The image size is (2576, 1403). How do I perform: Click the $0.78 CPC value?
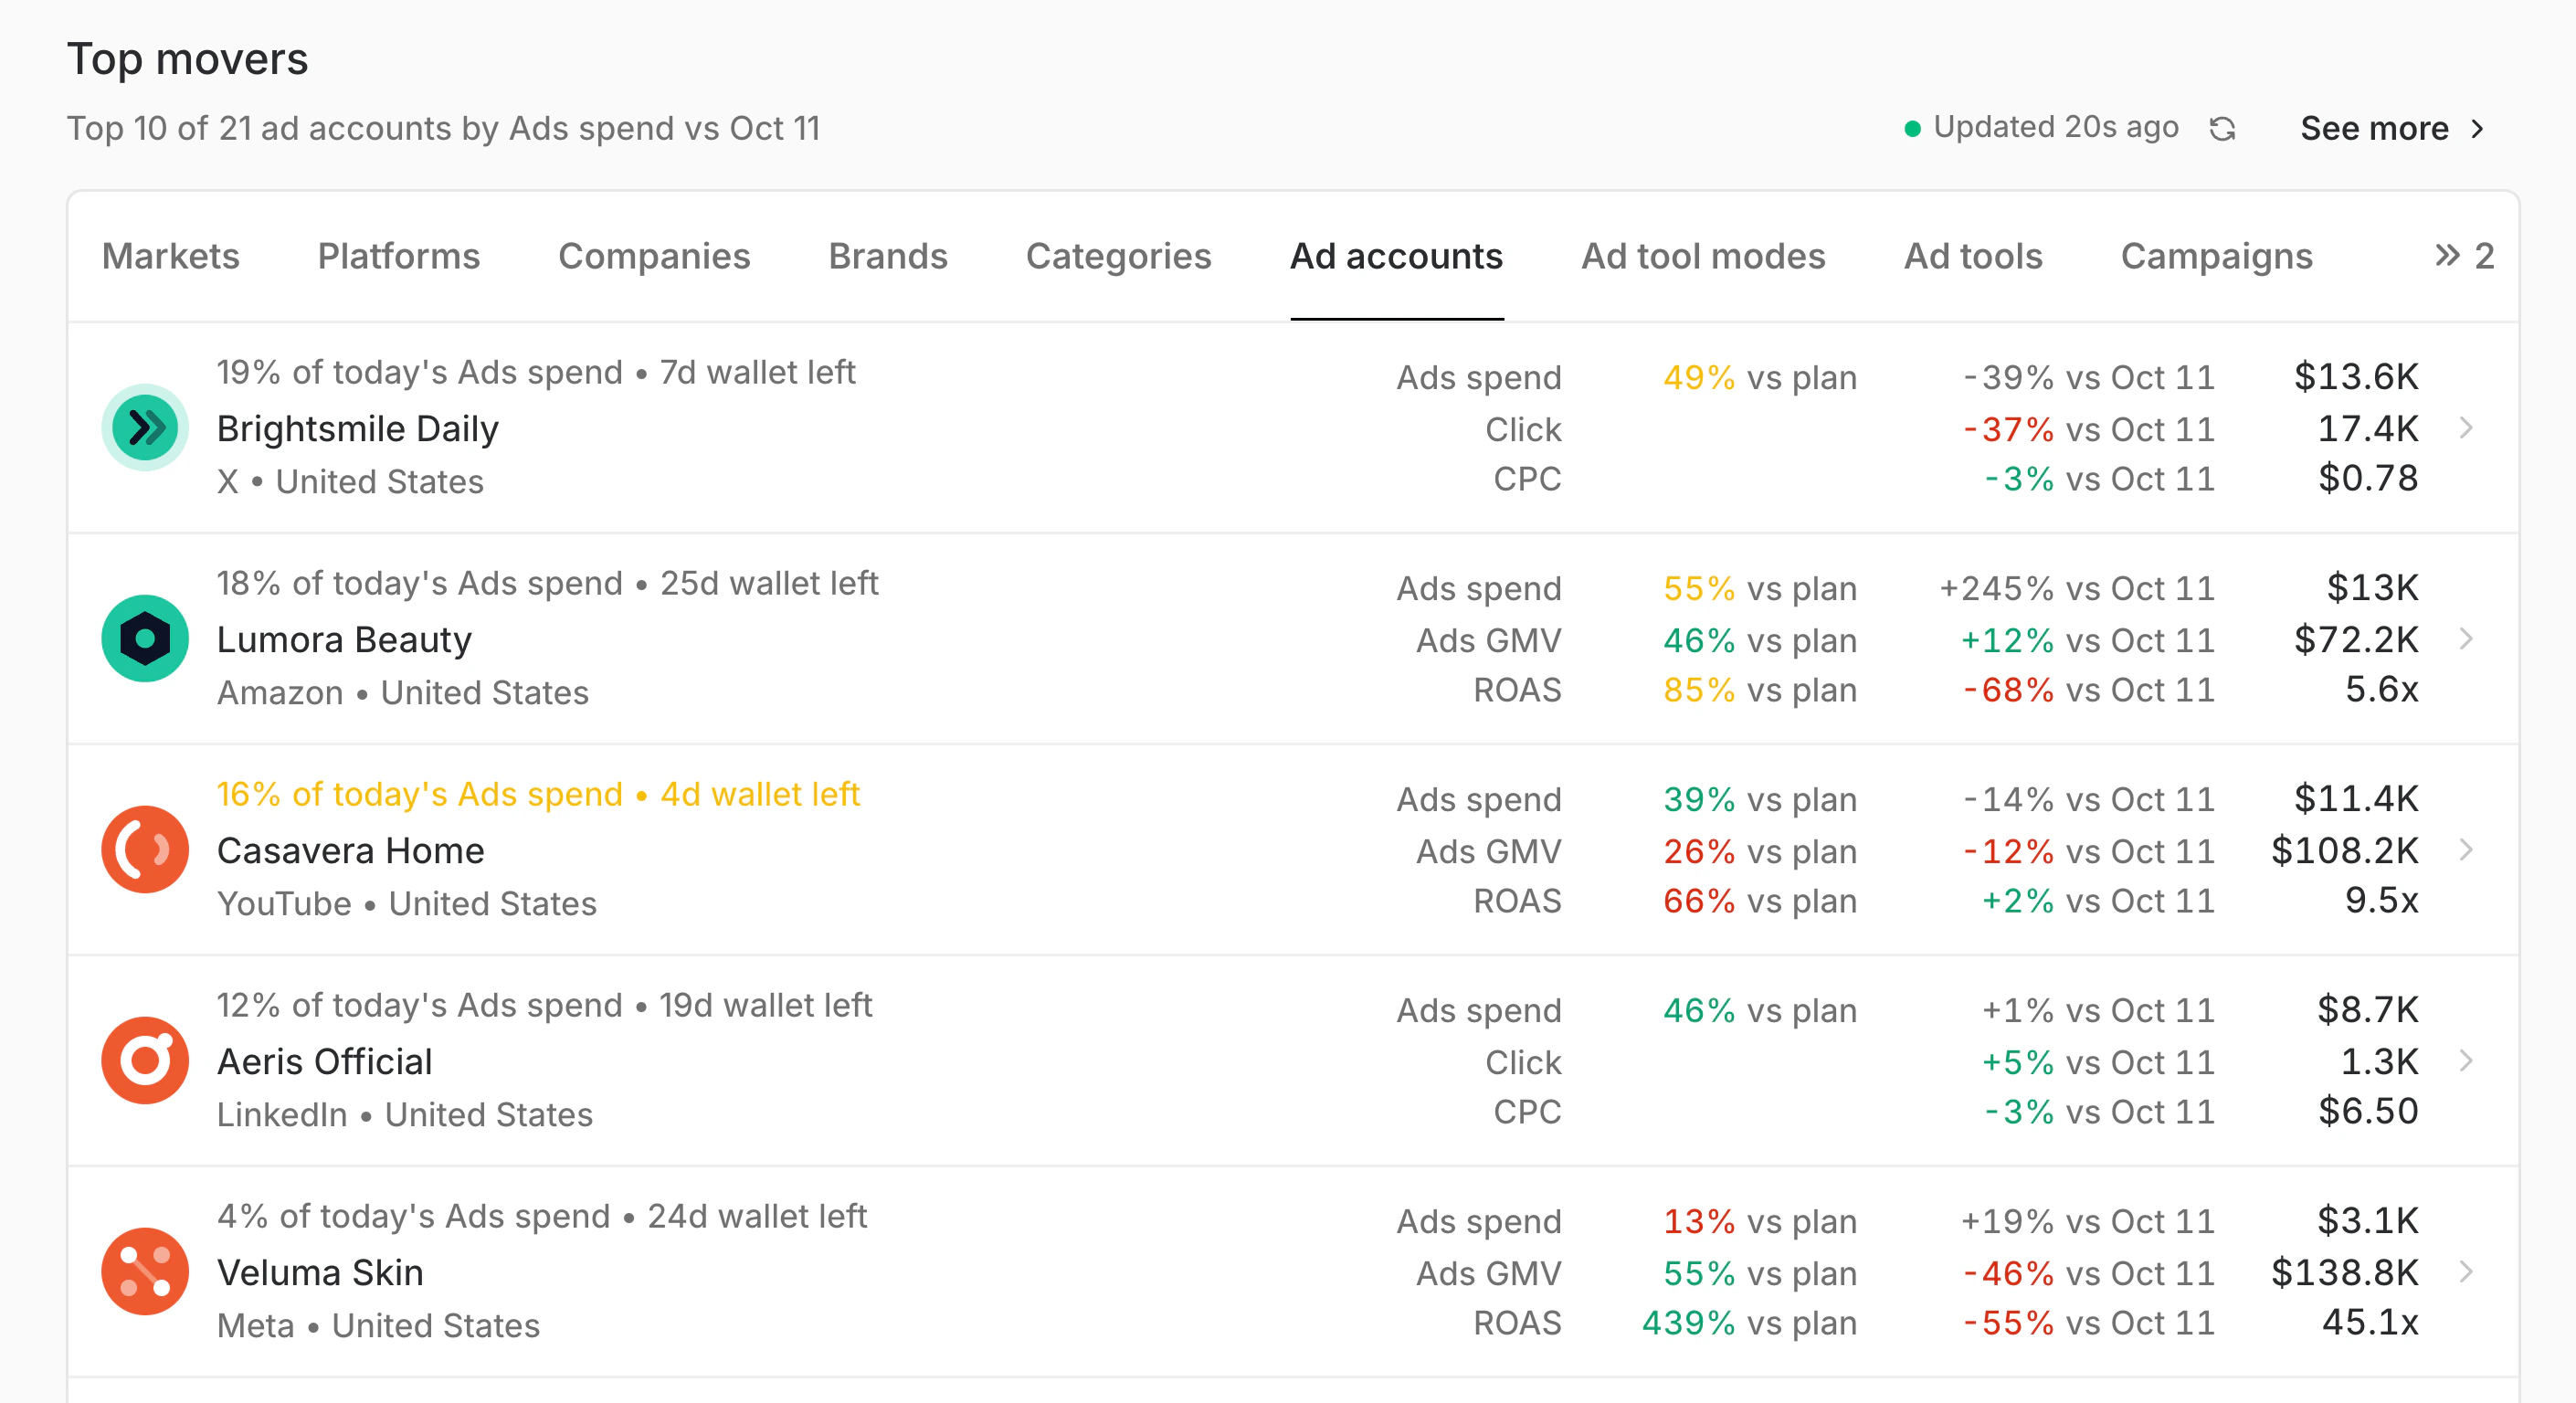click(x=2368, y=478)
